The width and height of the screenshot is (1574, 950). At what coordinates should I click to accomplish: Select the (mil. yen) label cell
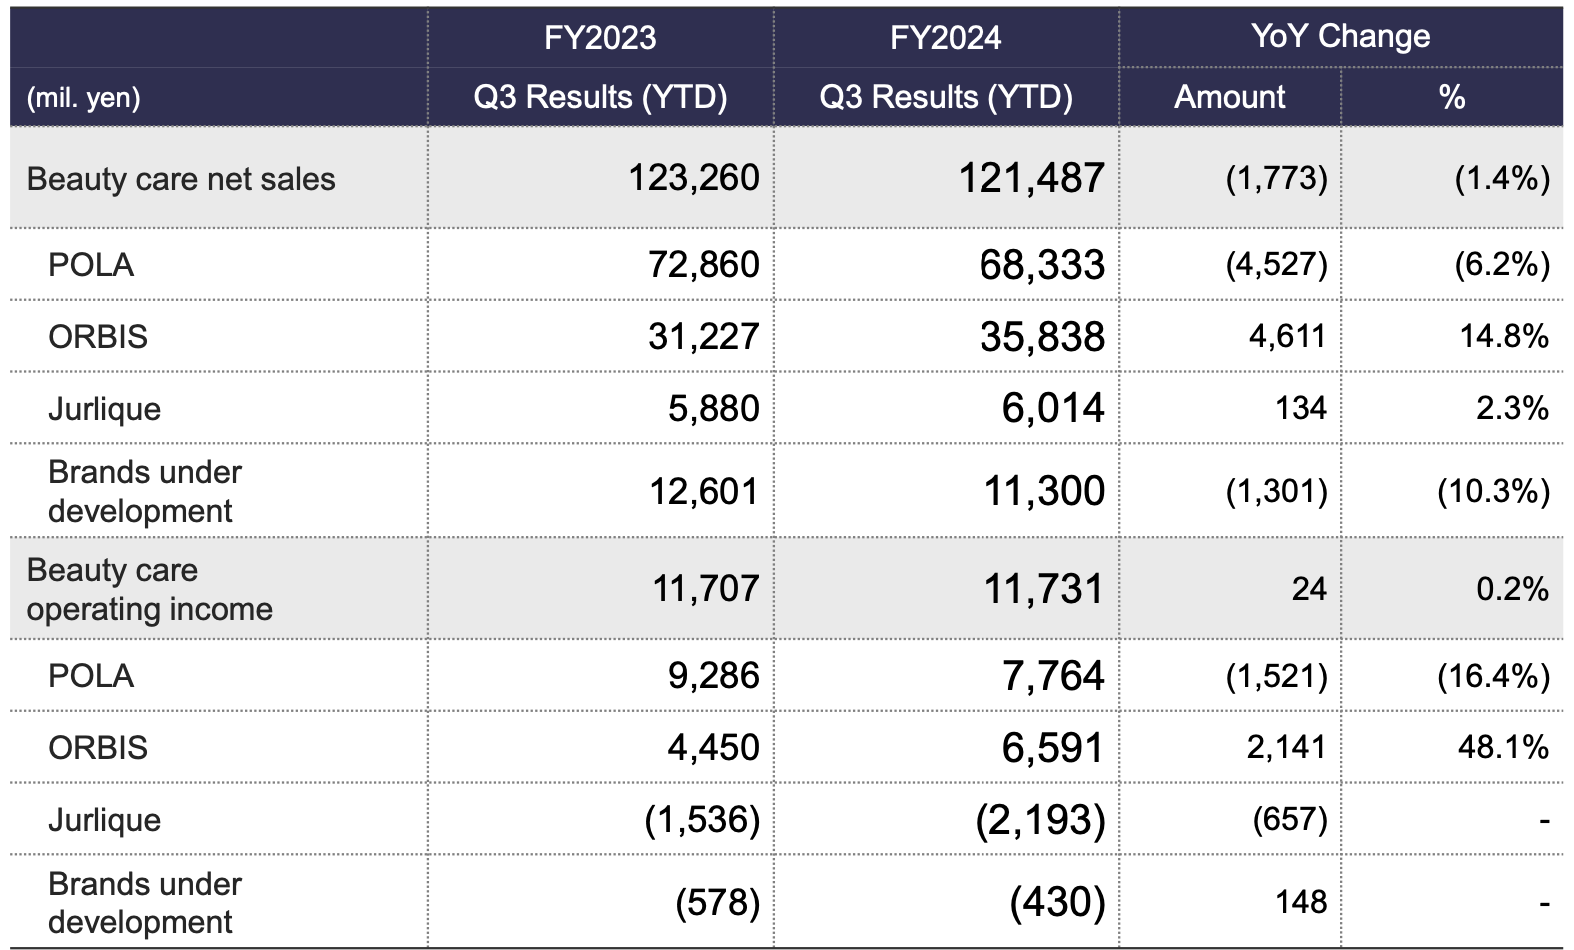[84, 98]
